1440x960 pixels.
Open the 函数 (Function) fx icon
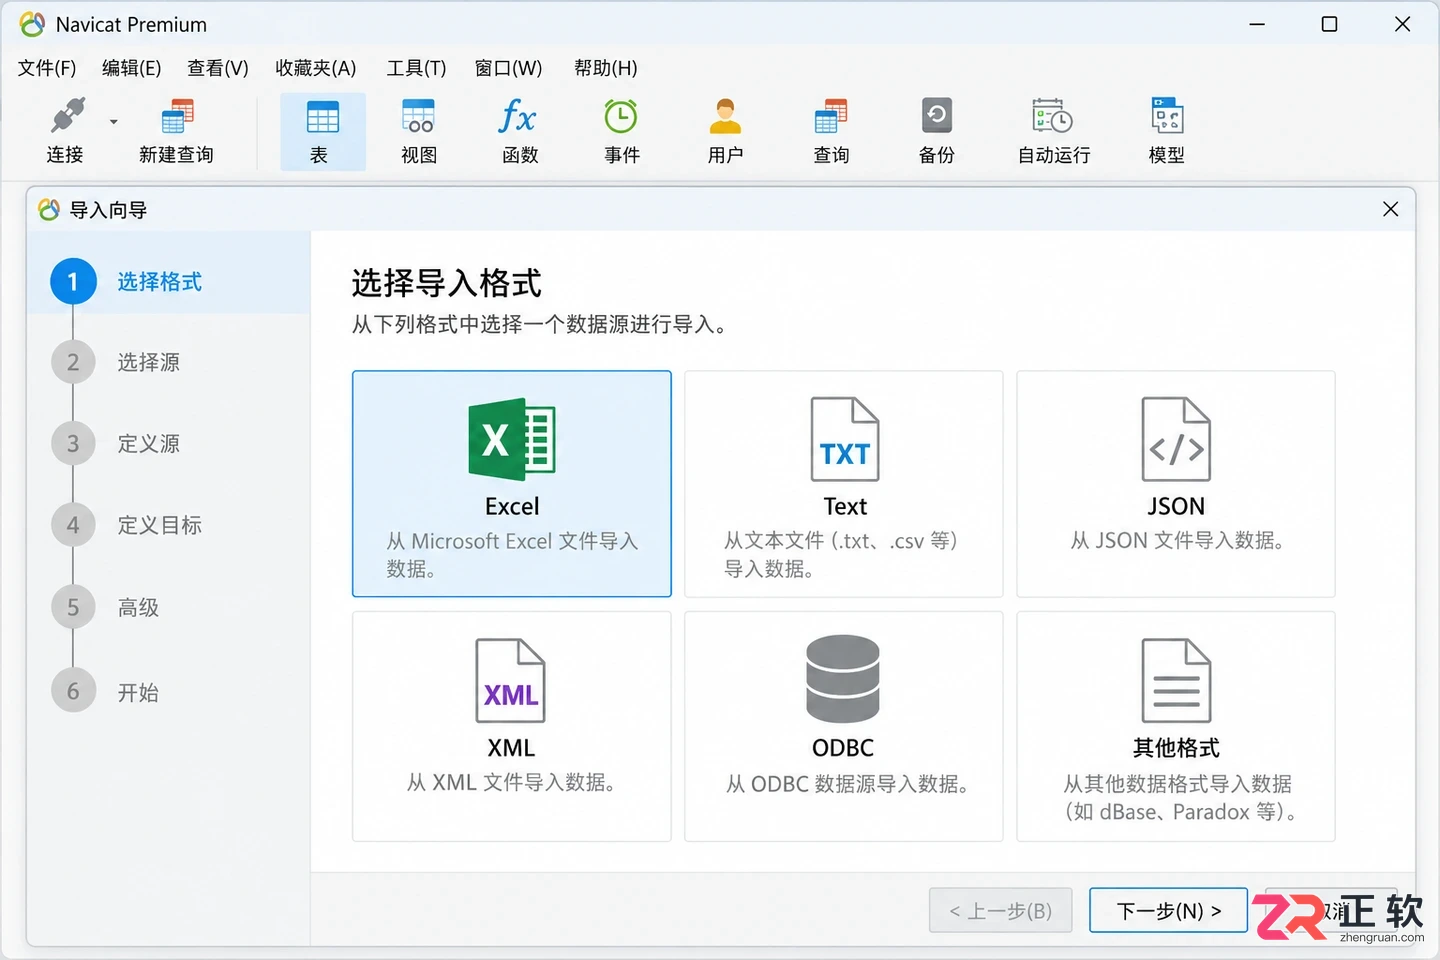[520, 131]
